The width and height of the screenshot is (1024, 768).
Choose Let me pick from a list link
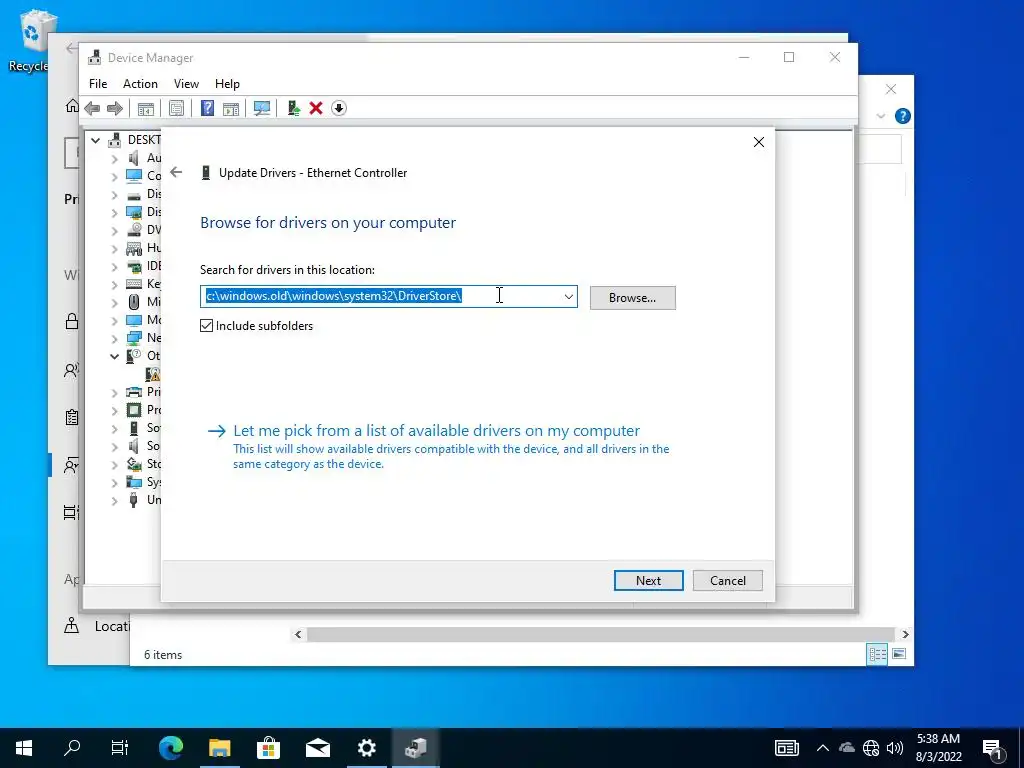(x=436, y=431)
